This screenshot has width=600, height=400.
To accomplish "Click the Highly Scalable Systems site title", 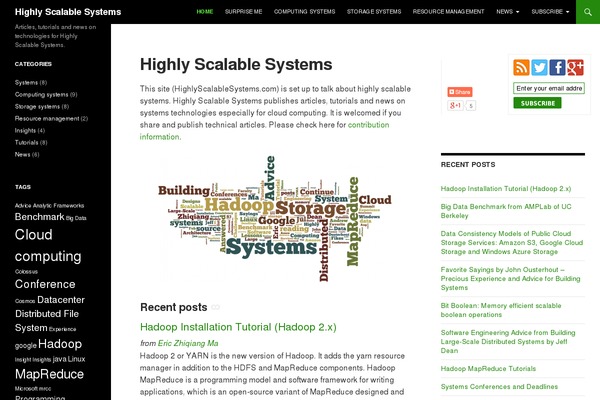I will pos(68,12).
